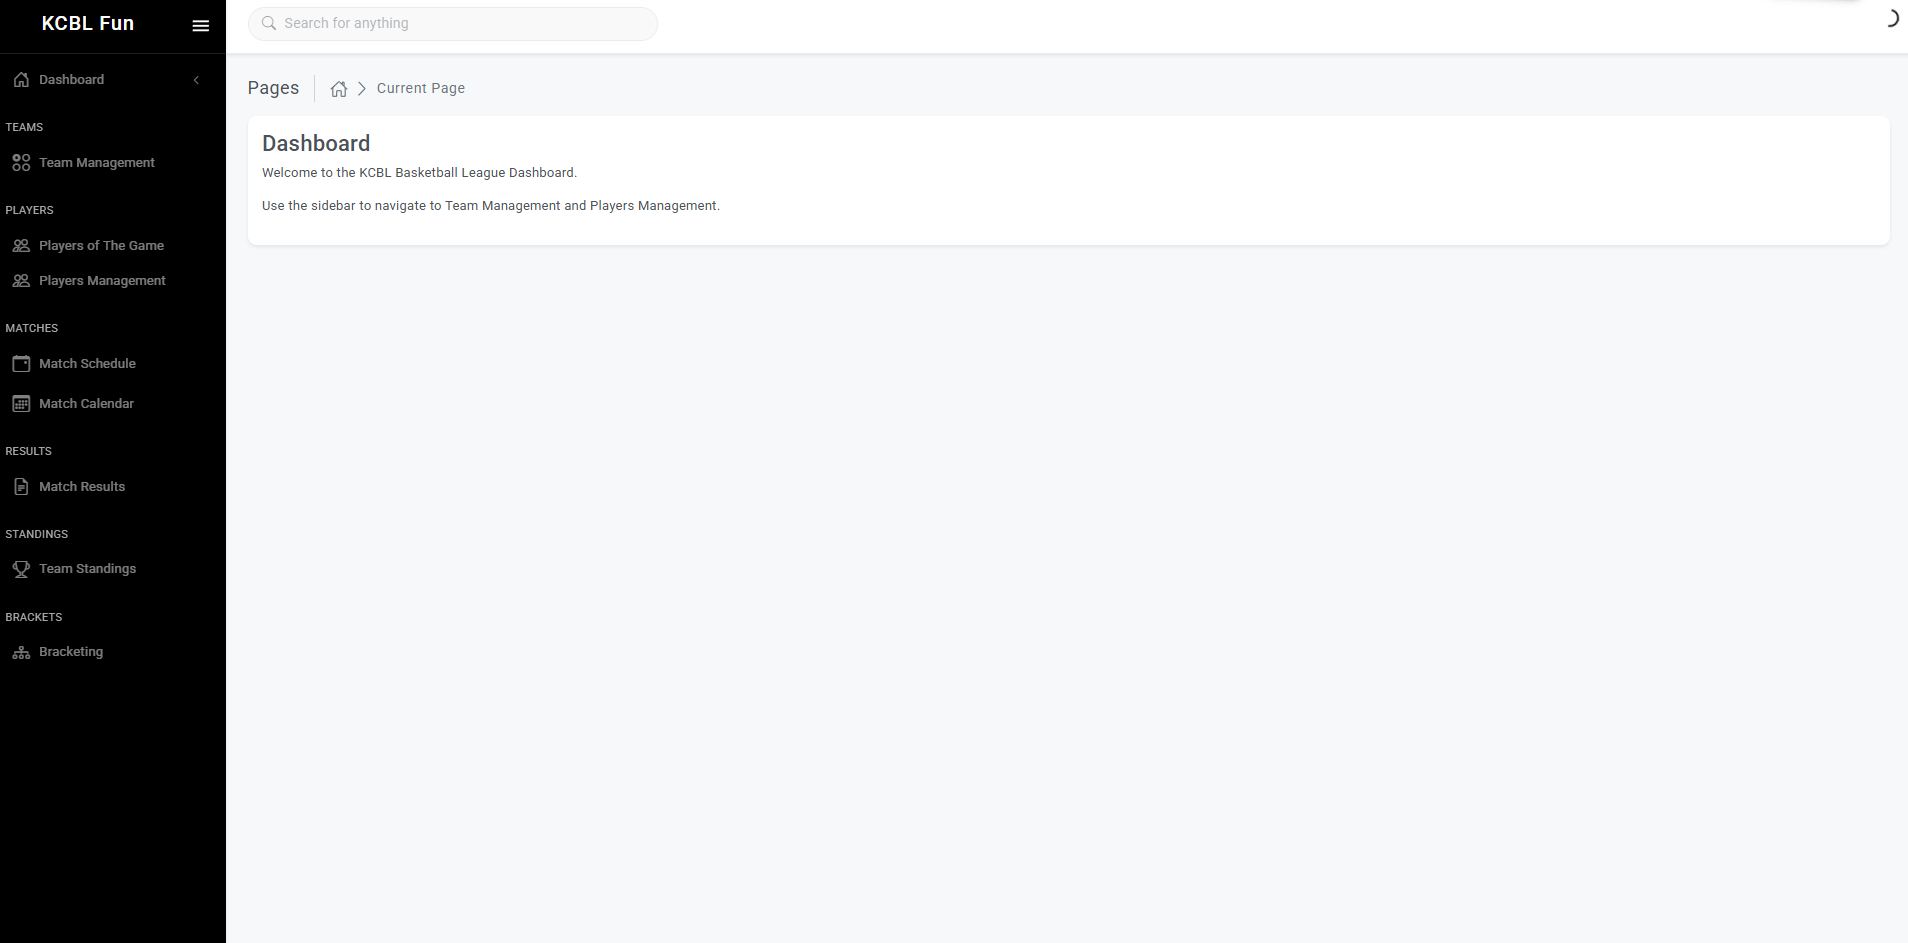Open Team Management from sidebar
1908x943 pixels.
pos(96,163)
